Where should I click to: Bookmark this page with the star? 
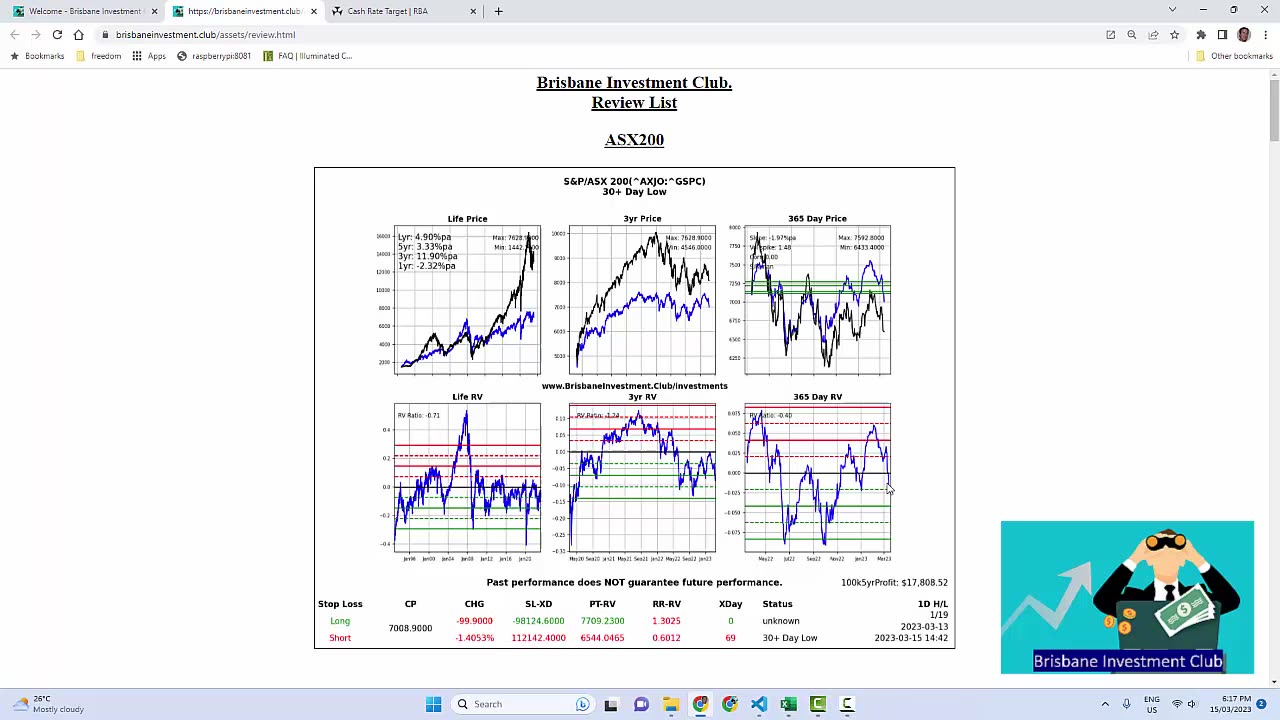coord(1174,35)
